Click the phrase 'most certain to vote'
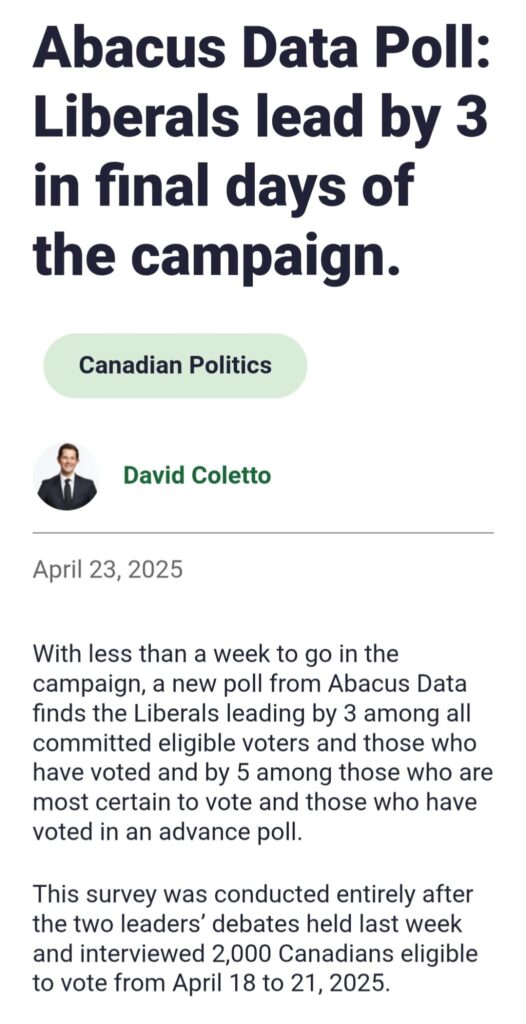 139,803
